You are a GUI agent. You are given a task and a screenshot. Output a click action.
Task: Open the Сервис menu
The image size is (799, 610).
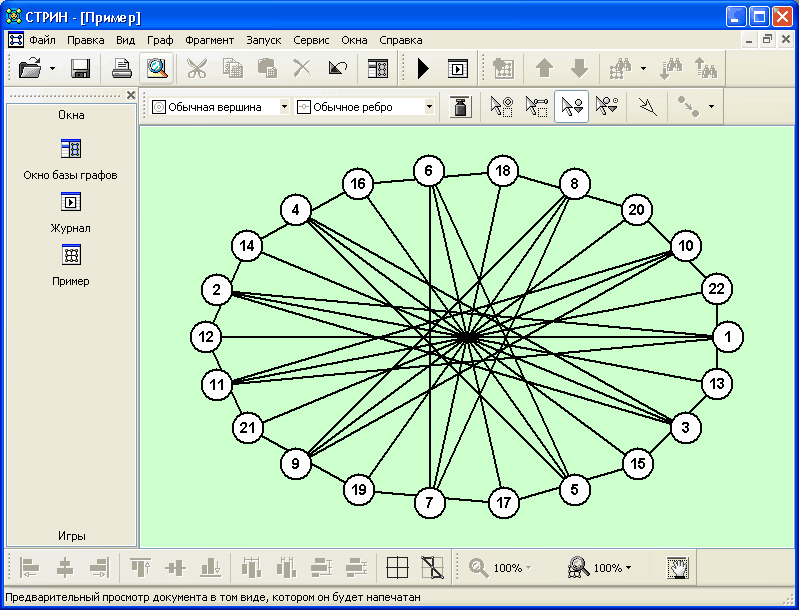tap(311, 40)
